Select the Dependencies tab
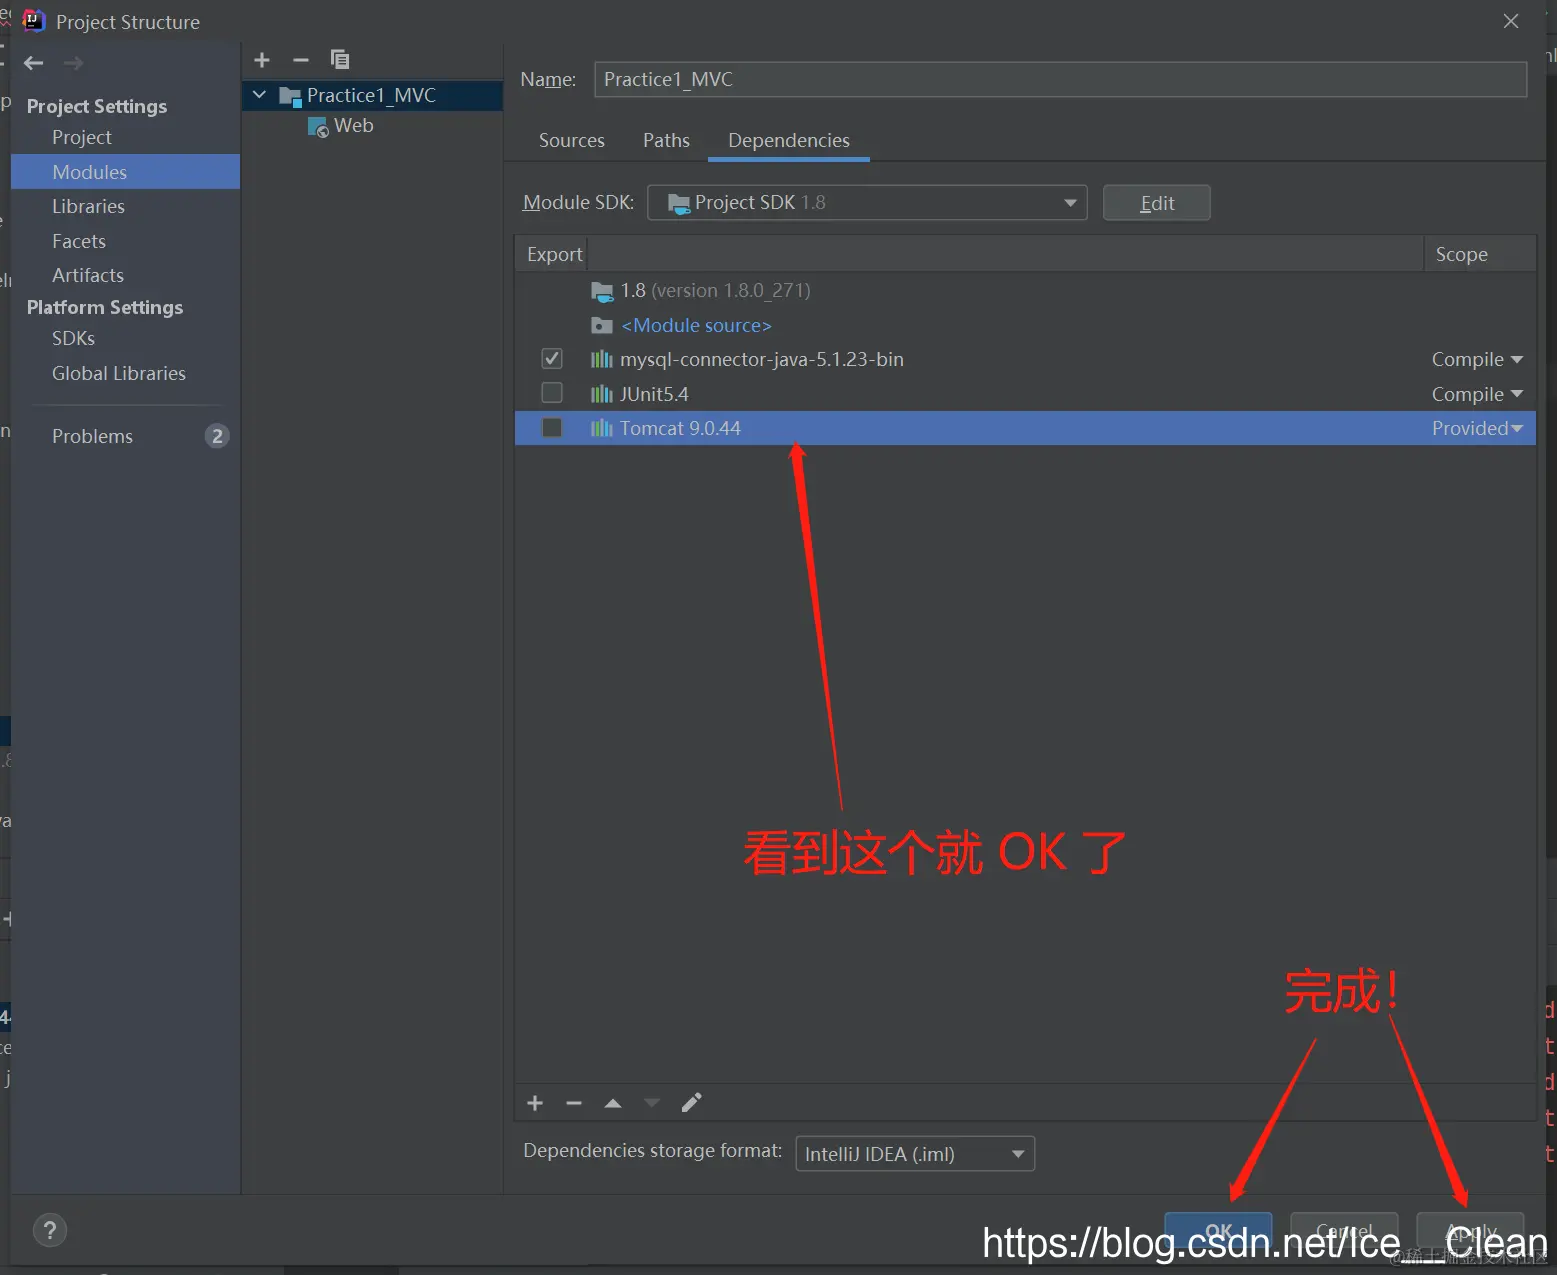 [789, 141]
